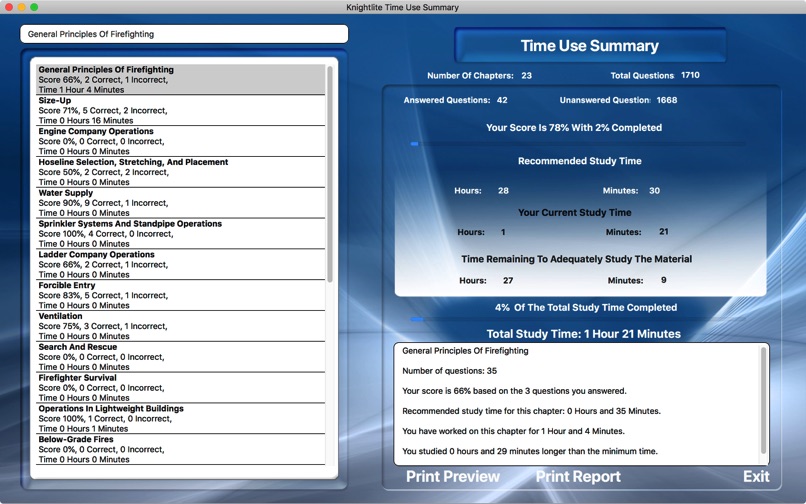Maximize the window with green button
The height and width of the screenshot is (504, 806).
click(34, 7)
